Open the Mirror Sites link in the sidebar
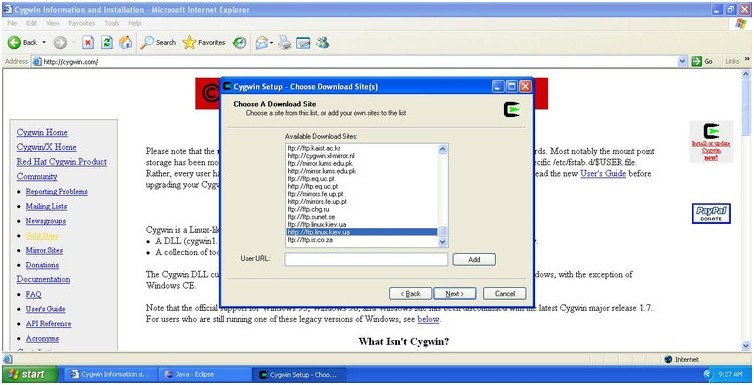754x385 pixels. click(x=44, y=250)
